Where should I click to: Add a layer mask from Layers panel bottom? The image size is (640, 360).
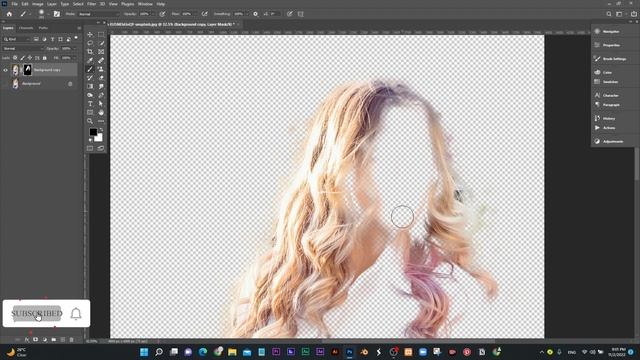coord(36,340)
